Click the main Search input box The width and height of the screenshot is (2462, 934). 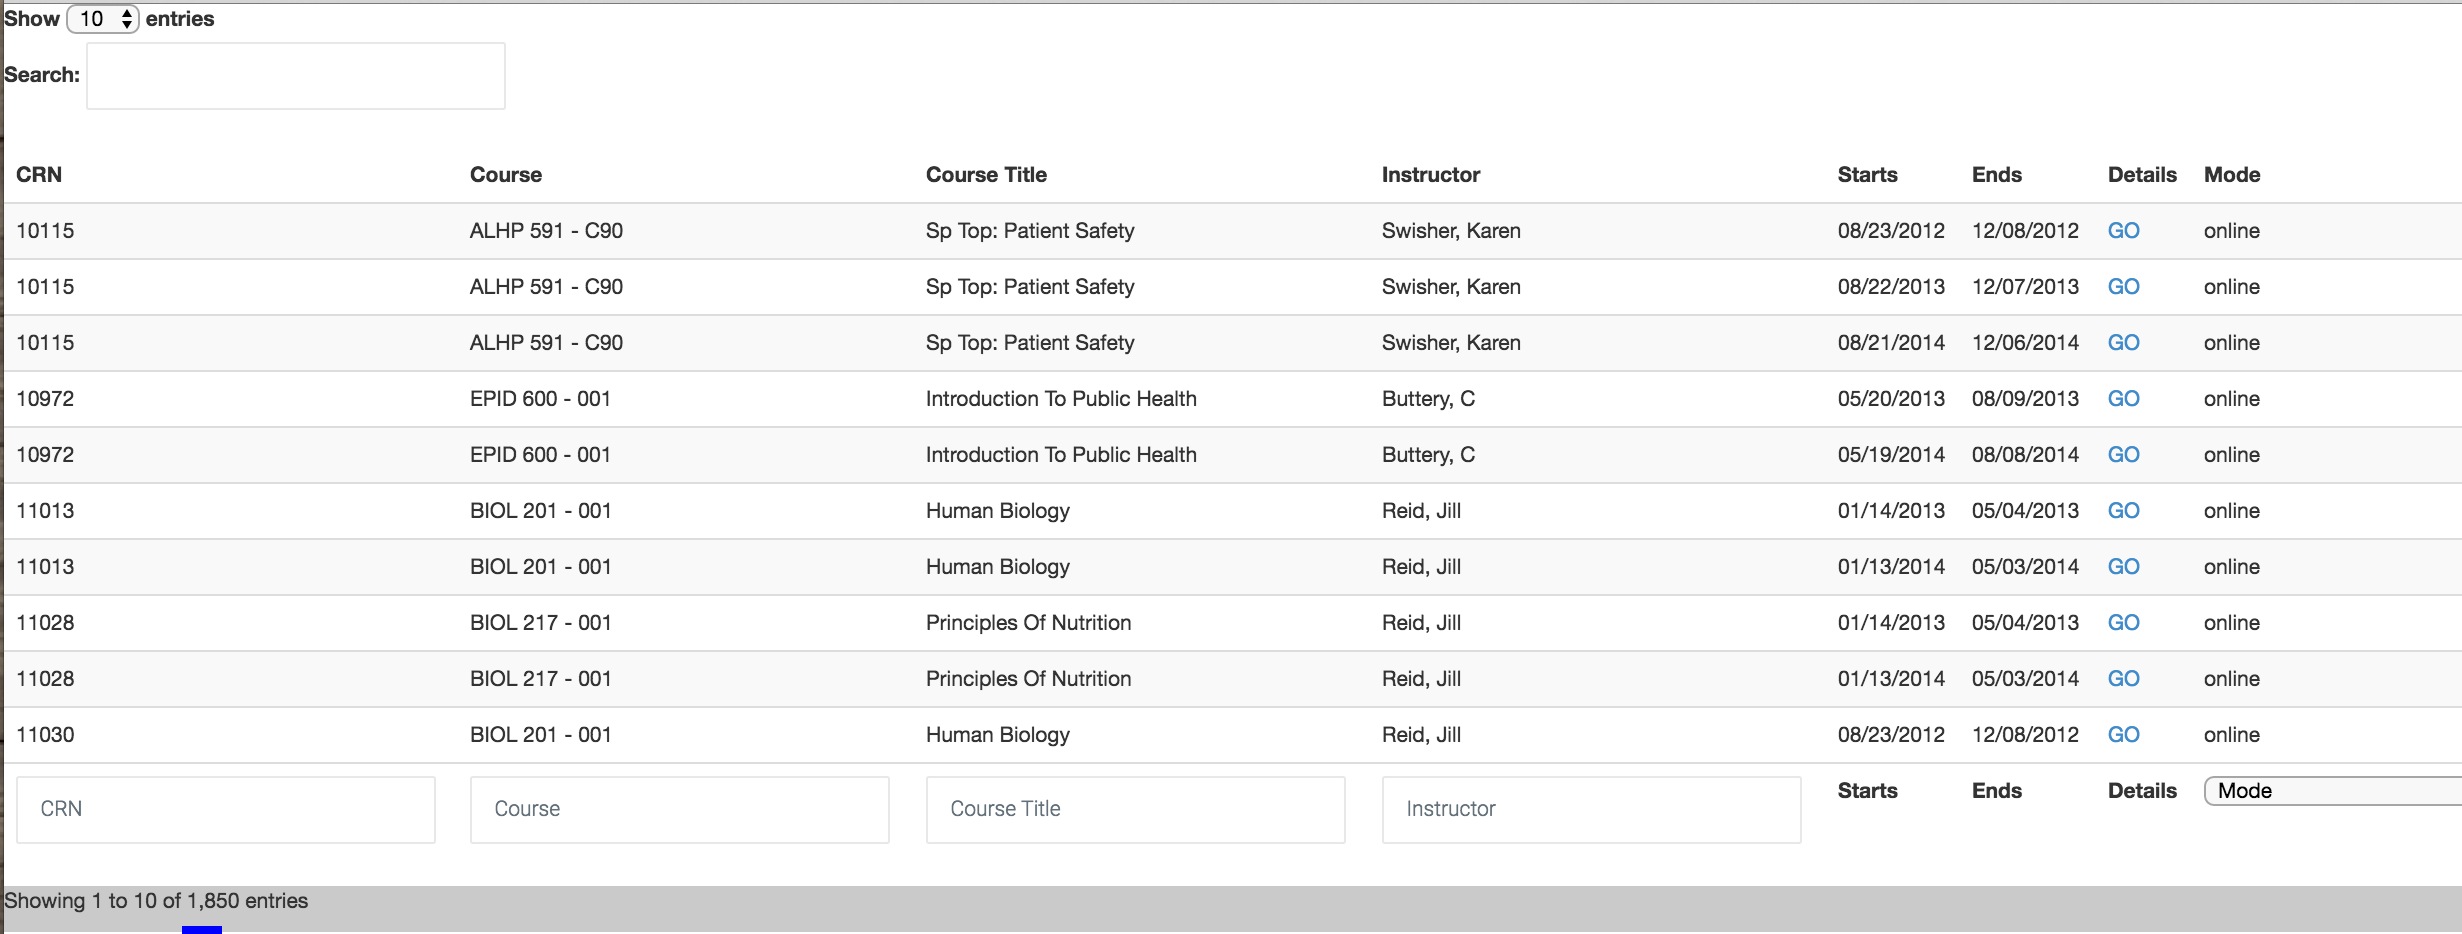[x=295, y=76]
